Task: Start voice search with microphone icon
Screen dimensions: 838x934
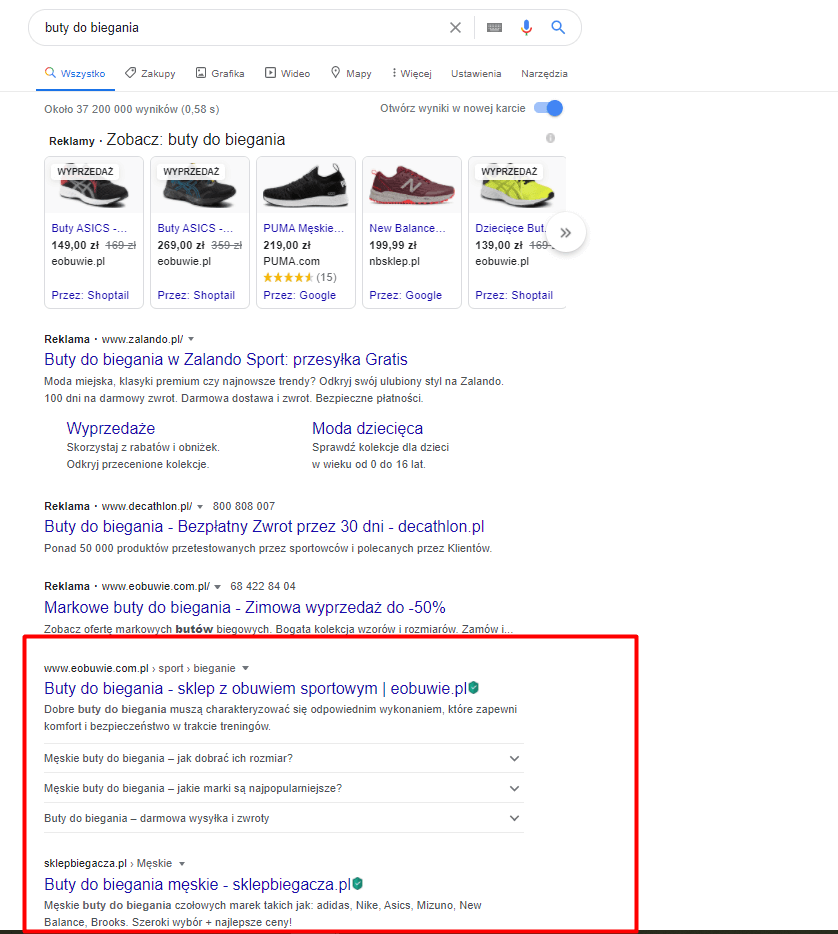Action: coord(526,28)
